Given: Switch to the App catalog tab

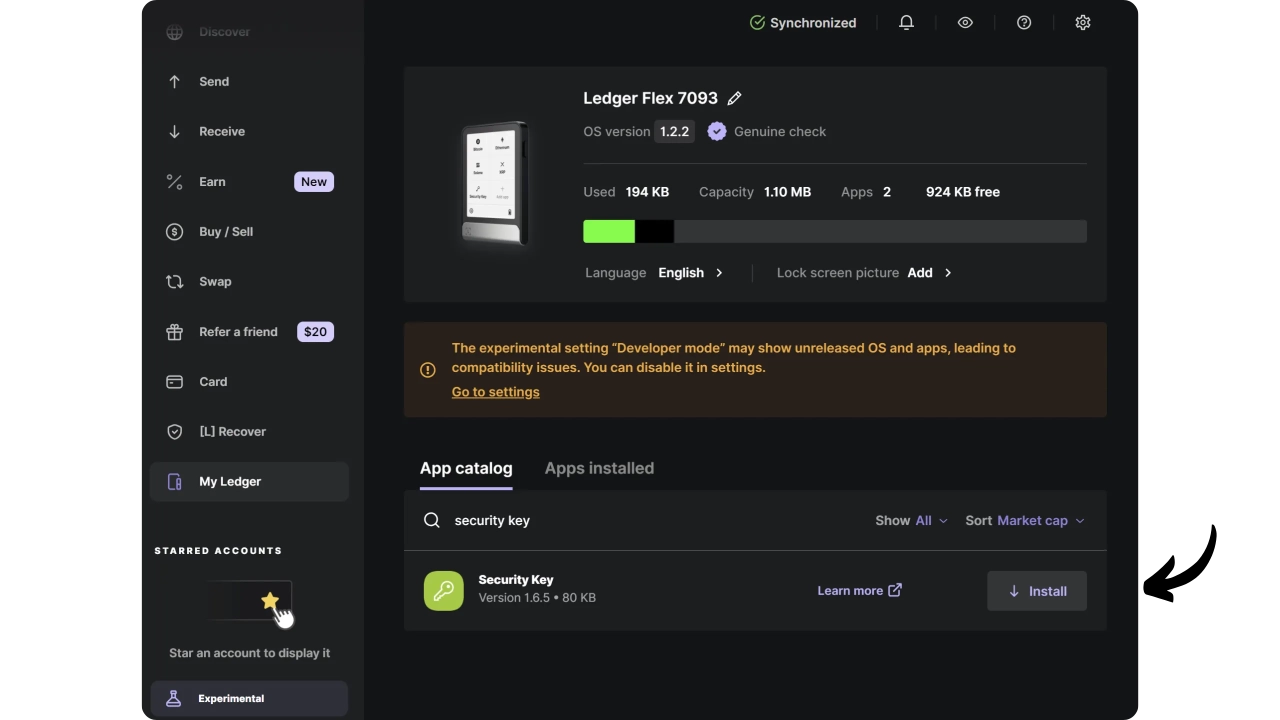Looking at the screenshot, I should click(x=466, y=468).
